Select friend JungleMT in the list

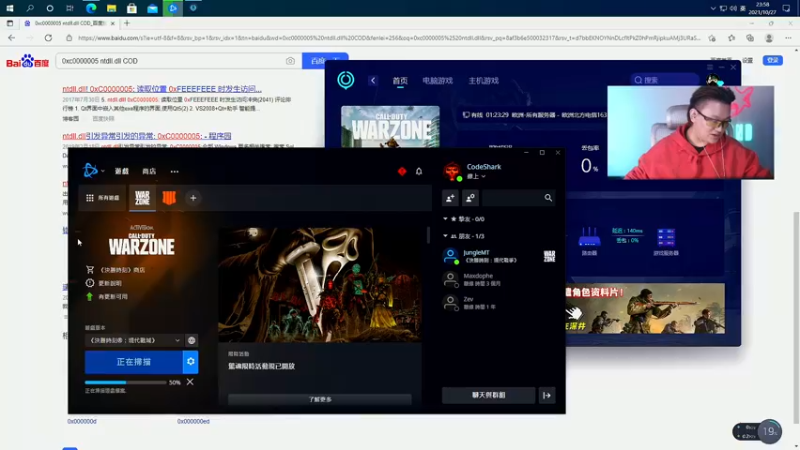(x=498, y=256)
